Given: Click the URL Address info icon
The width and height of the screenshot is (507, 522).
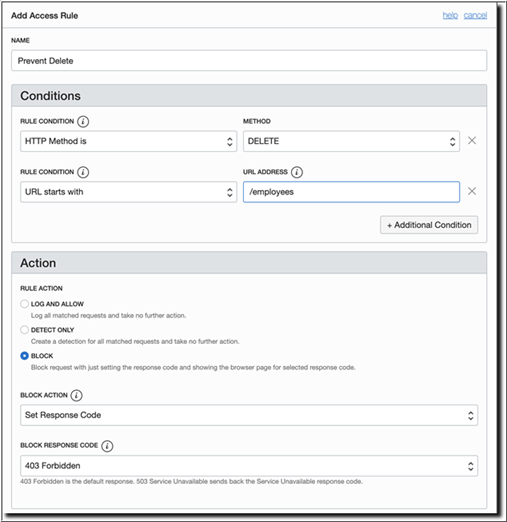Looking at the screenshot, I should [x=297, y=172].
